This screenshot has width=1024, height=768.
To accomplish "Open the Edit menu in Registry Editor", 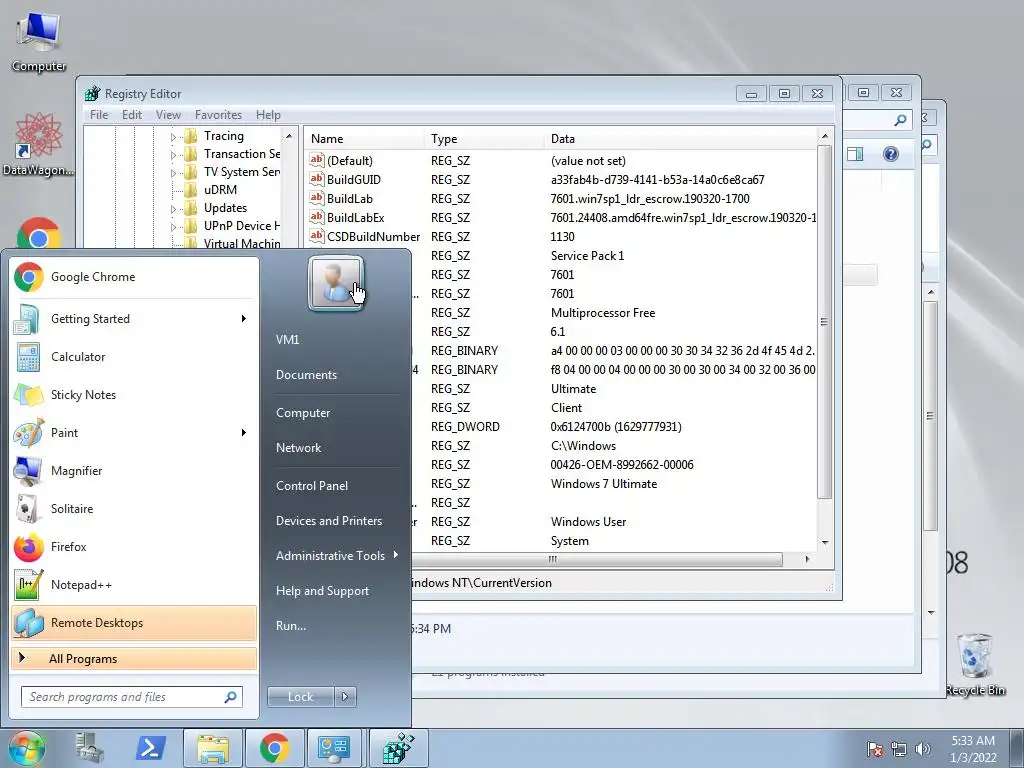I will (x=132, y=115).
